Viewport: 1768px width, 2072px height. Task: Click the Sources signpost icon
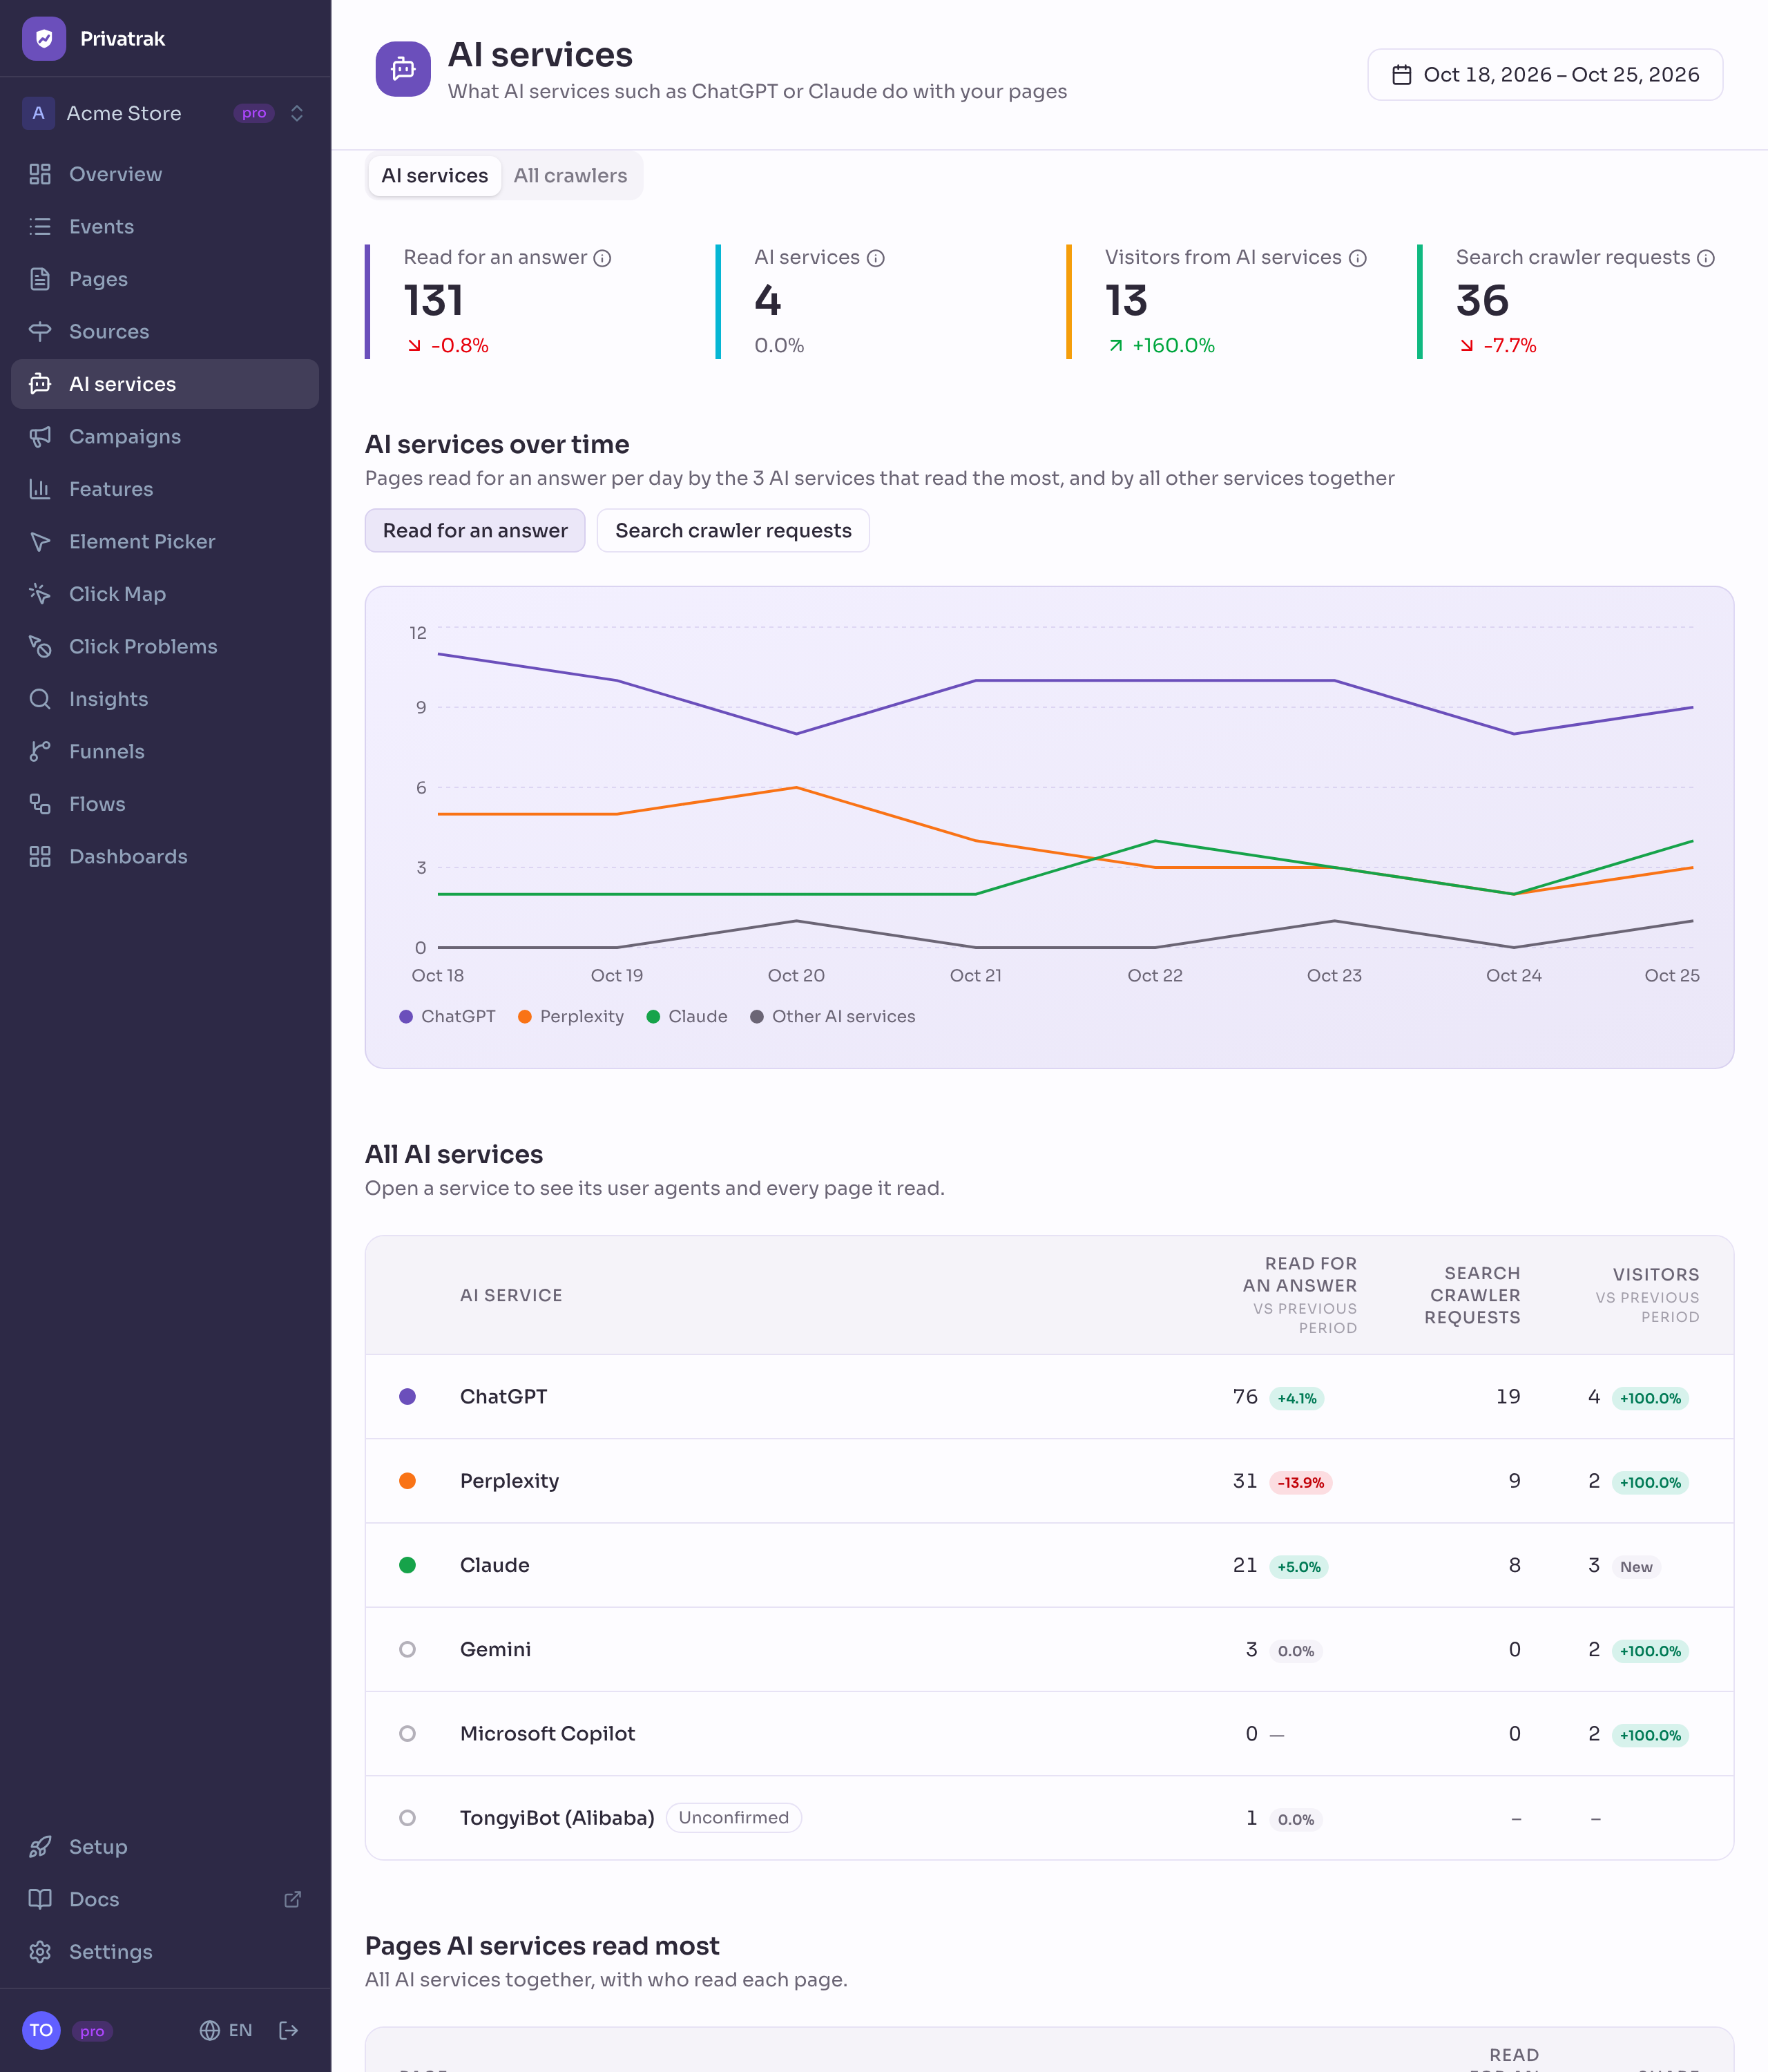tap(40, 332)
